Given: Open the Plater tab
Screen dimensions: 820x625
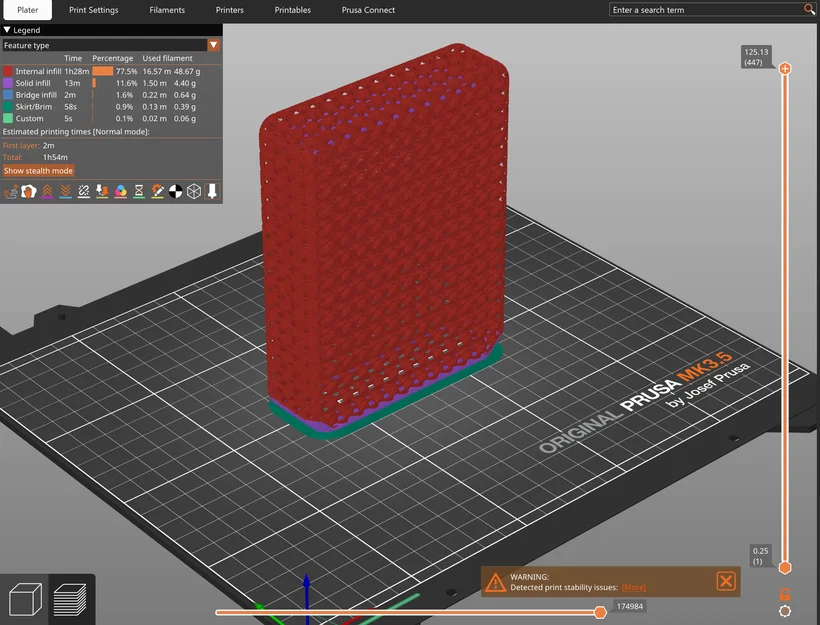Looking at the screenshot, I should point(27,10).
